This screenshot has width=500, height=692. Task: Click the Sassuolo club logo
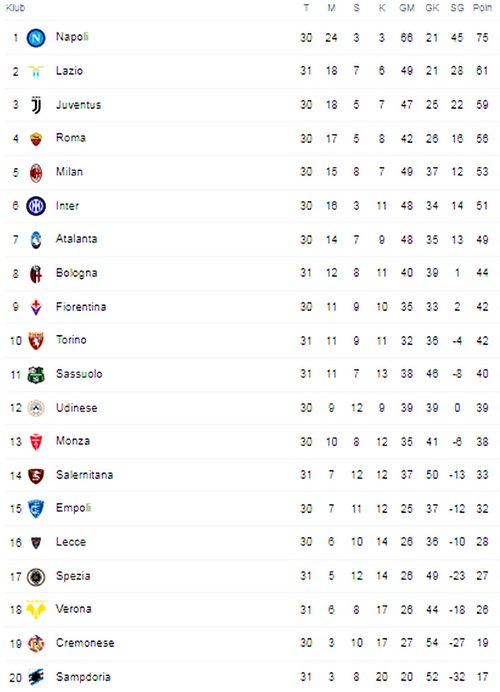(x=36, y=375)
